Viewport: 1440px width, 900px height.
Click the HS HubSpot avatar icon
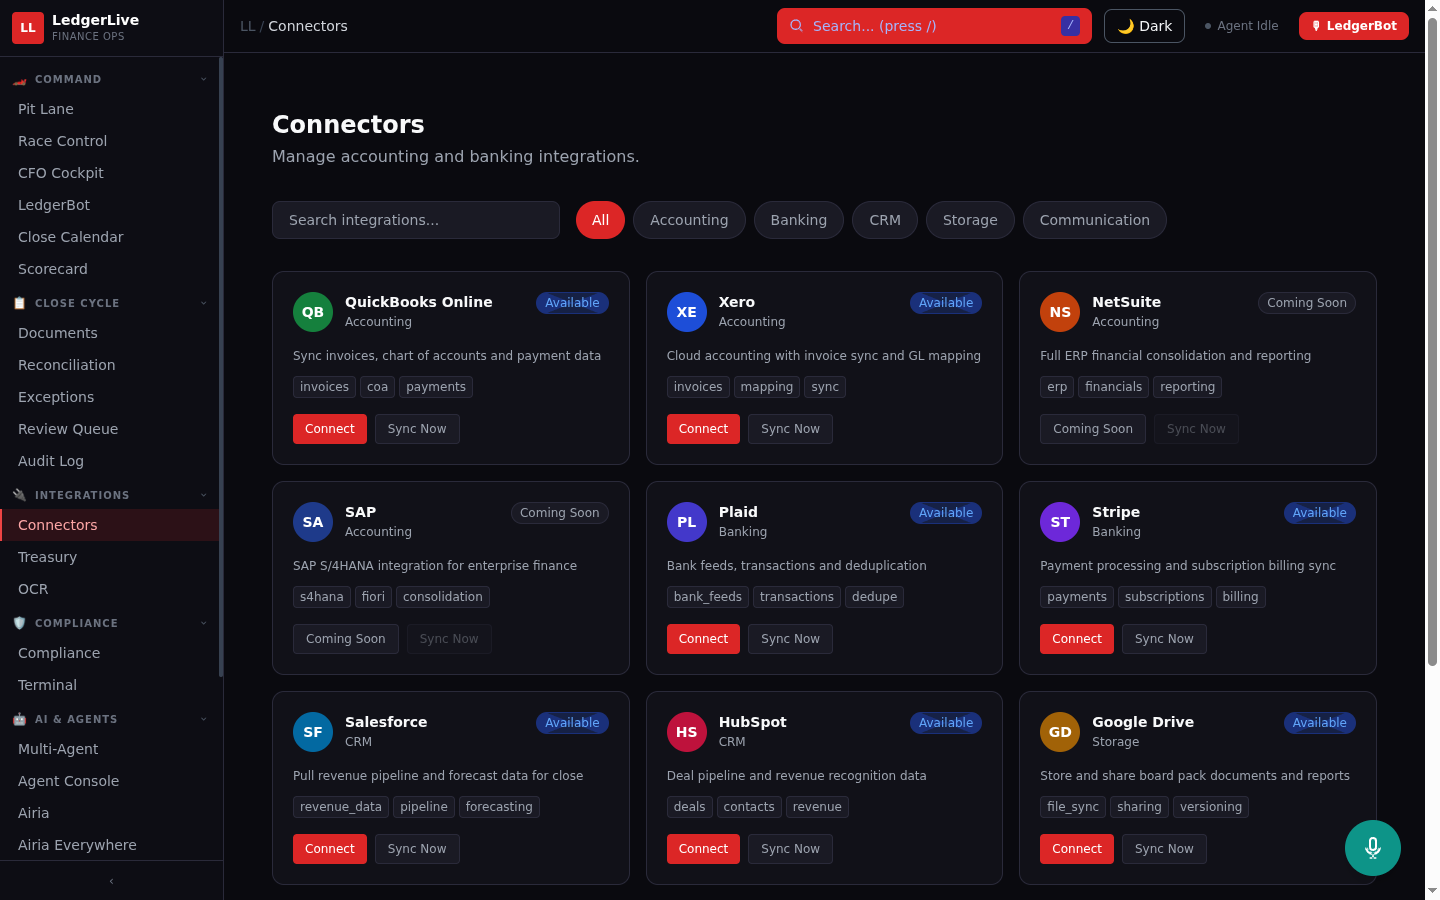point(687,732)
